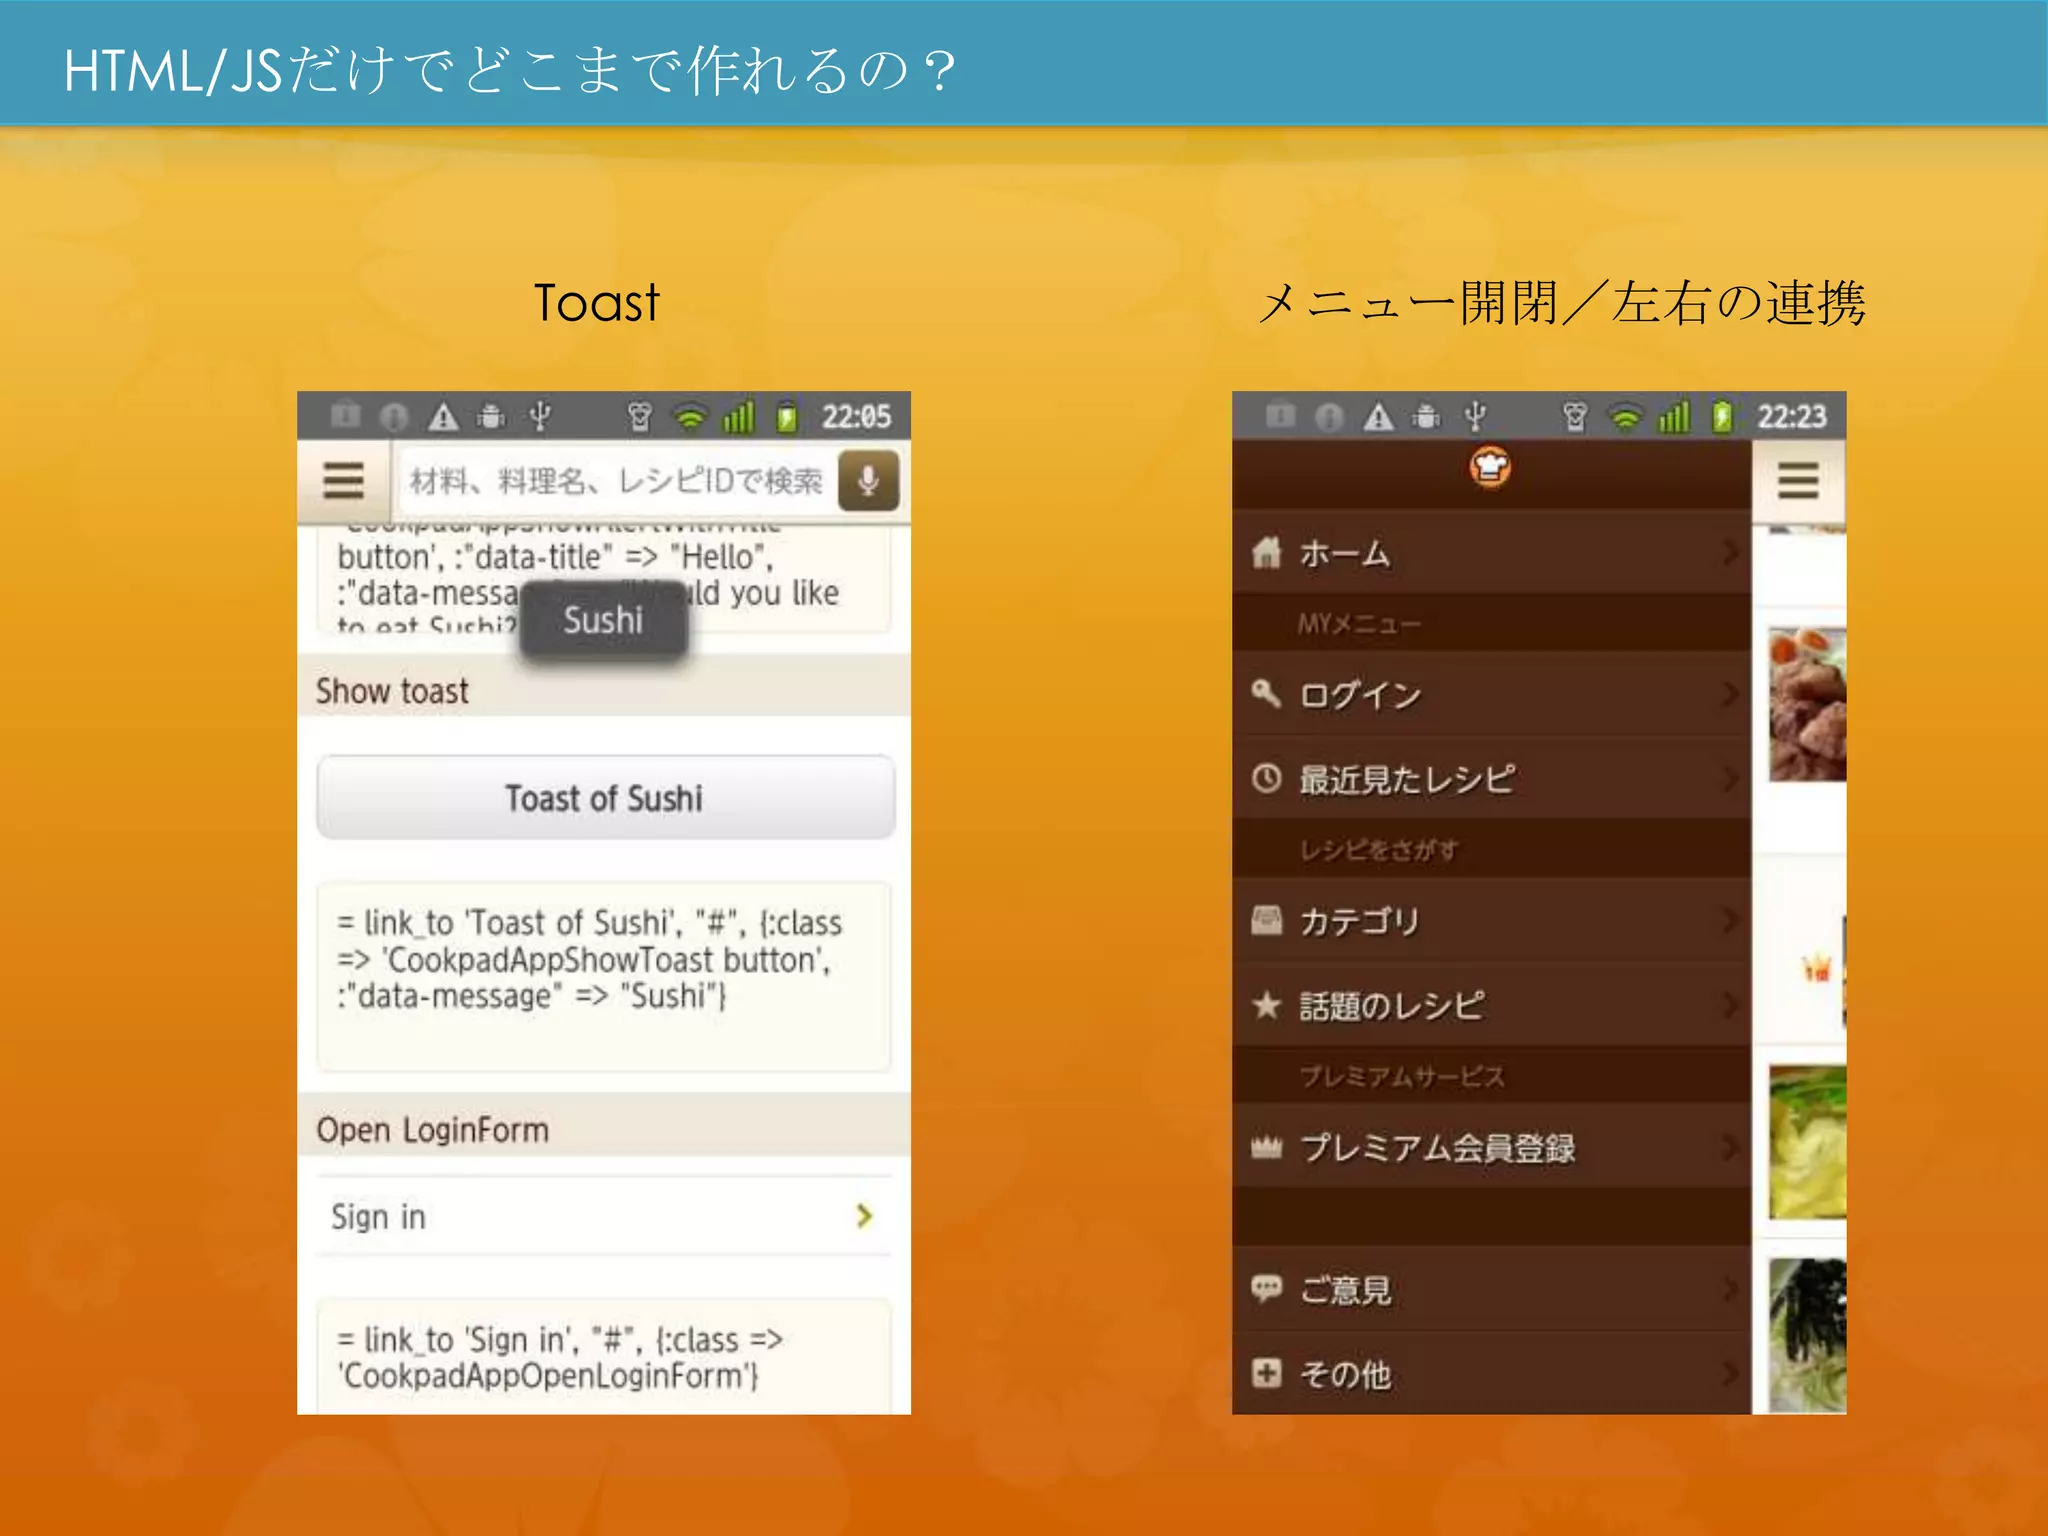The image size is (2048, 1536).
Task: Tap warning triangle in left phone status bar
Action: point(443,416)
